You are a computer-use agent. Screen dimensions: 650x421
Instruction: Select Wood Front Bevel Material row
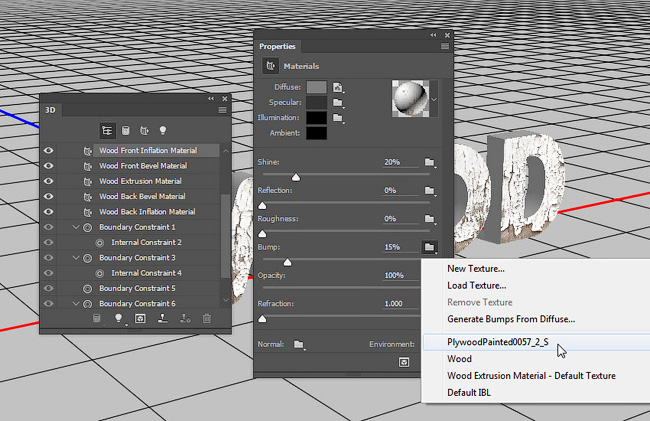pyautogui.click(x=143, y=166)
